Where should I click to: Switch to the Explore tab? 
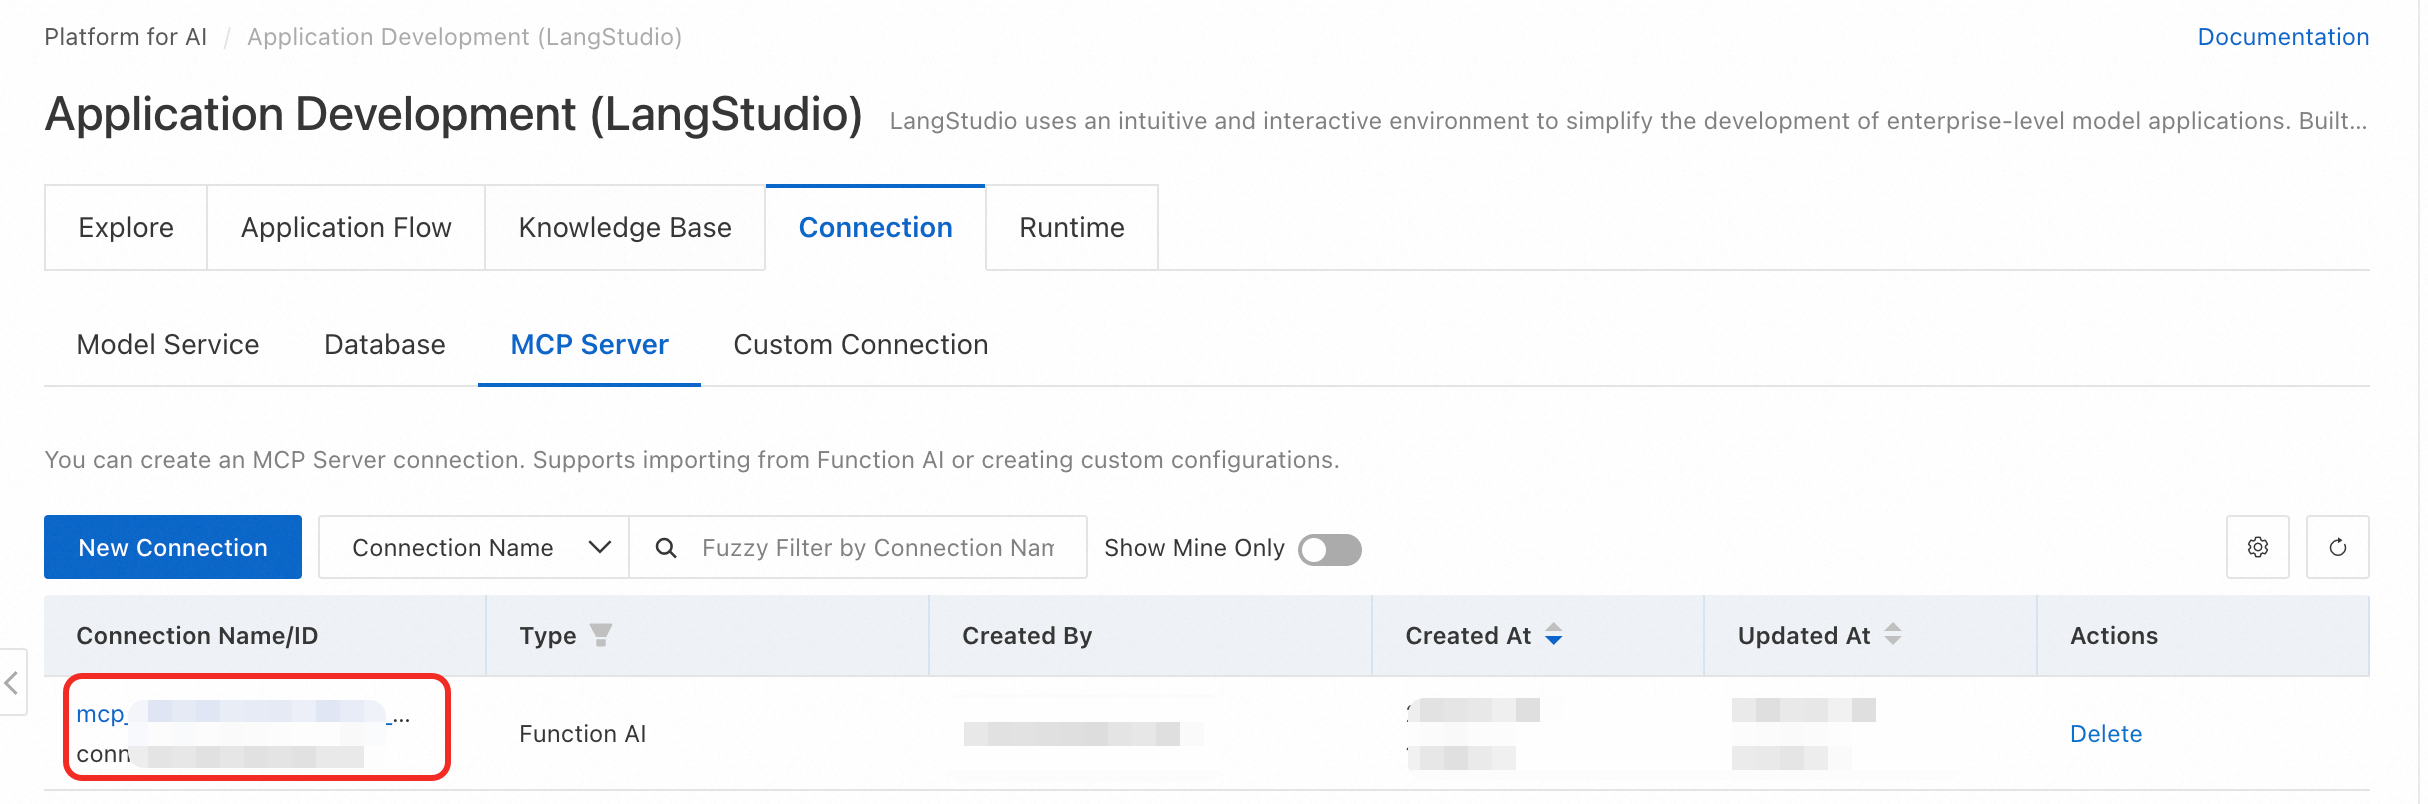pos(126,228)
